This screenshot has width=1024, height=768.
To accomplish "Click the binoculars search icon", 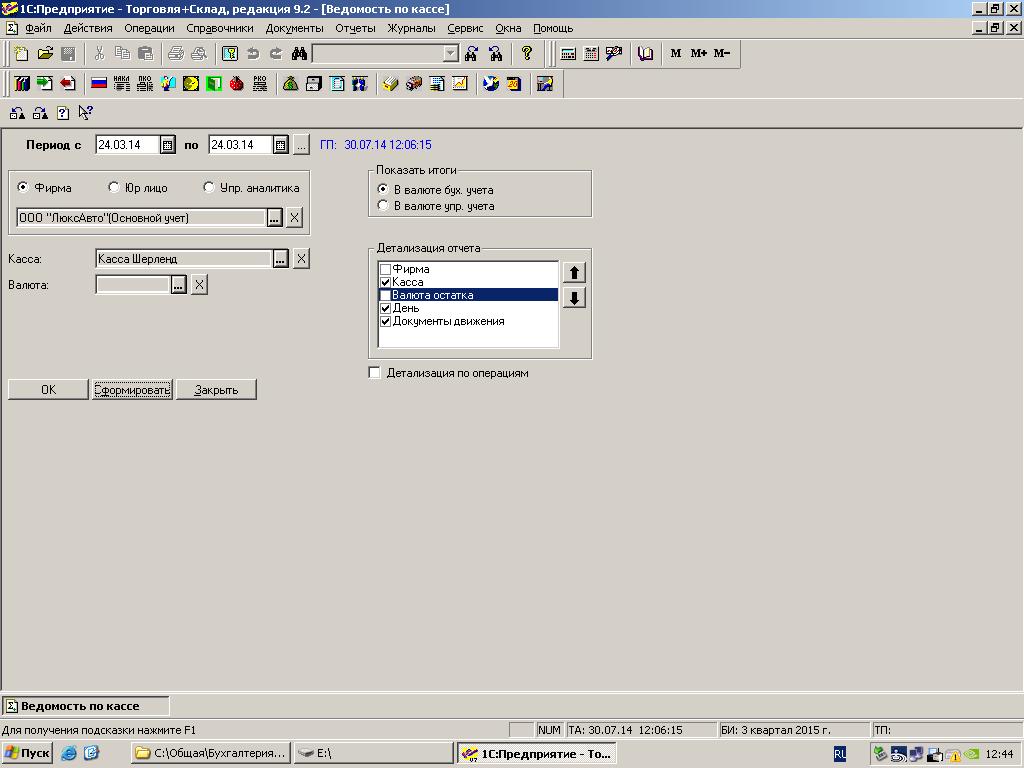I will (x=299, y=54).
